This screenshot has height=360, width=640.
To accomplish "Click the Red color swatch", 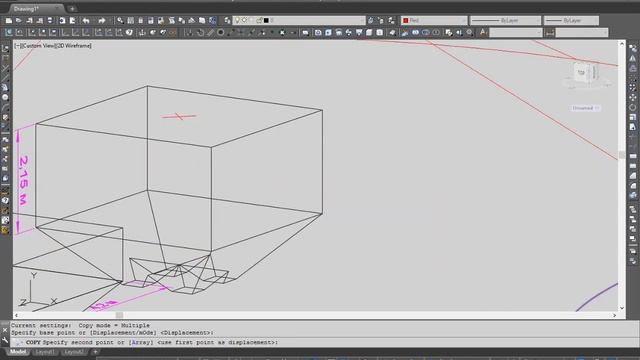I will click(406, 20).
